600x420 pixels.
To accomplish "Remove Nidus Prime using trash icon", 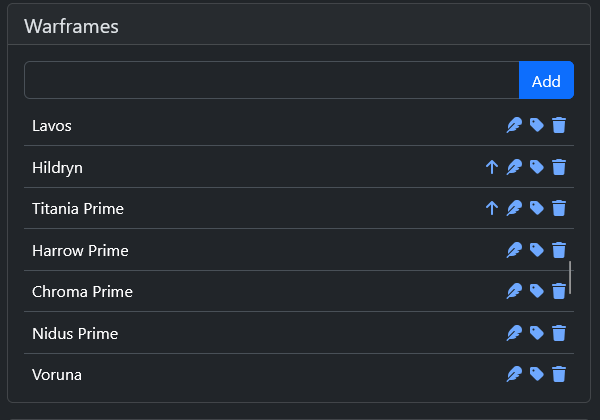I will tap(559, 333).
